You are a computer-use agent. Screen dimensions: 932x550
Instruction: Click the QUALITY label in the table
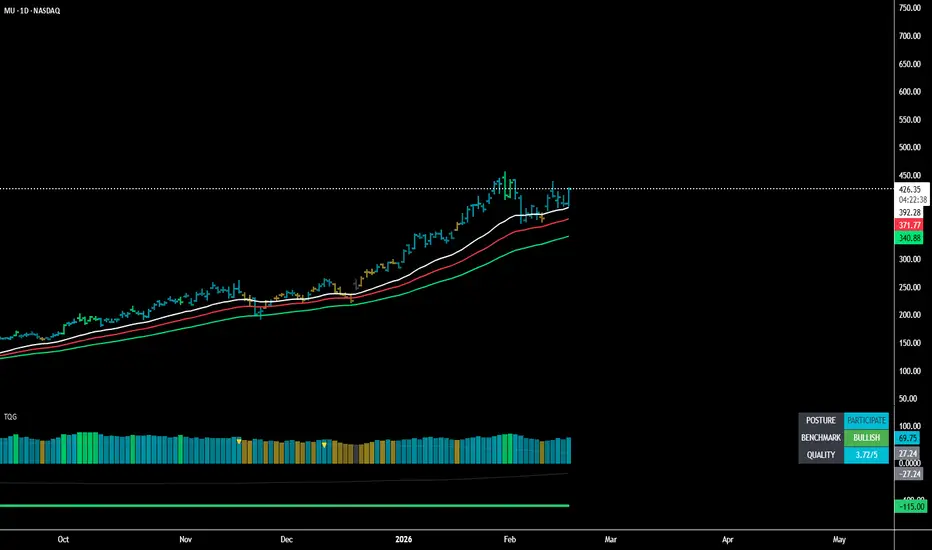(821, 455)
